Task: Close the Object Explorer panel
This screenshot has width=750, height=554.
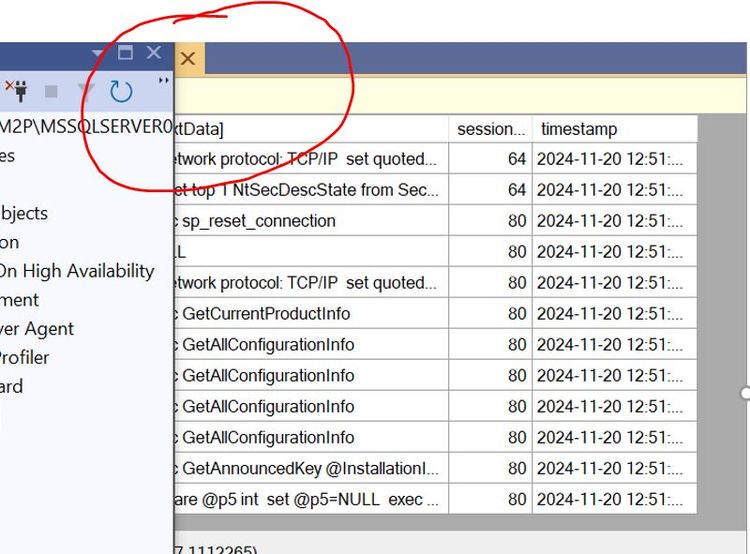Action: 154,52
